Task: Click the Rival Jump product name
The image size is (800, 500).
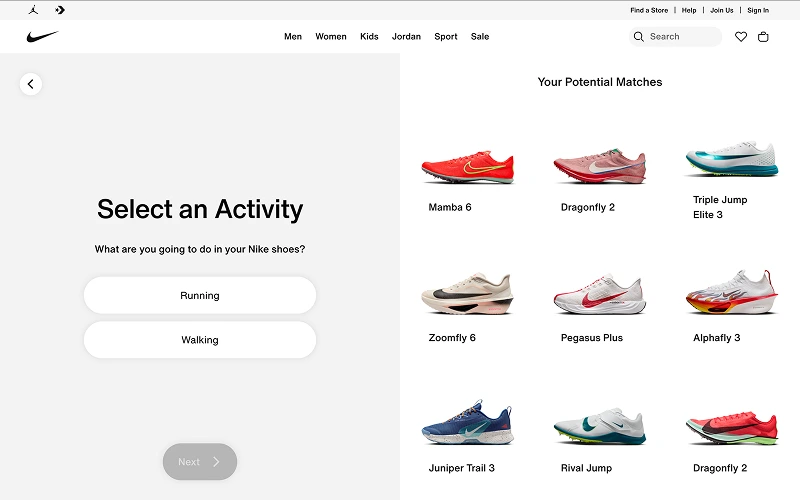Action: [x=586, y=468]
